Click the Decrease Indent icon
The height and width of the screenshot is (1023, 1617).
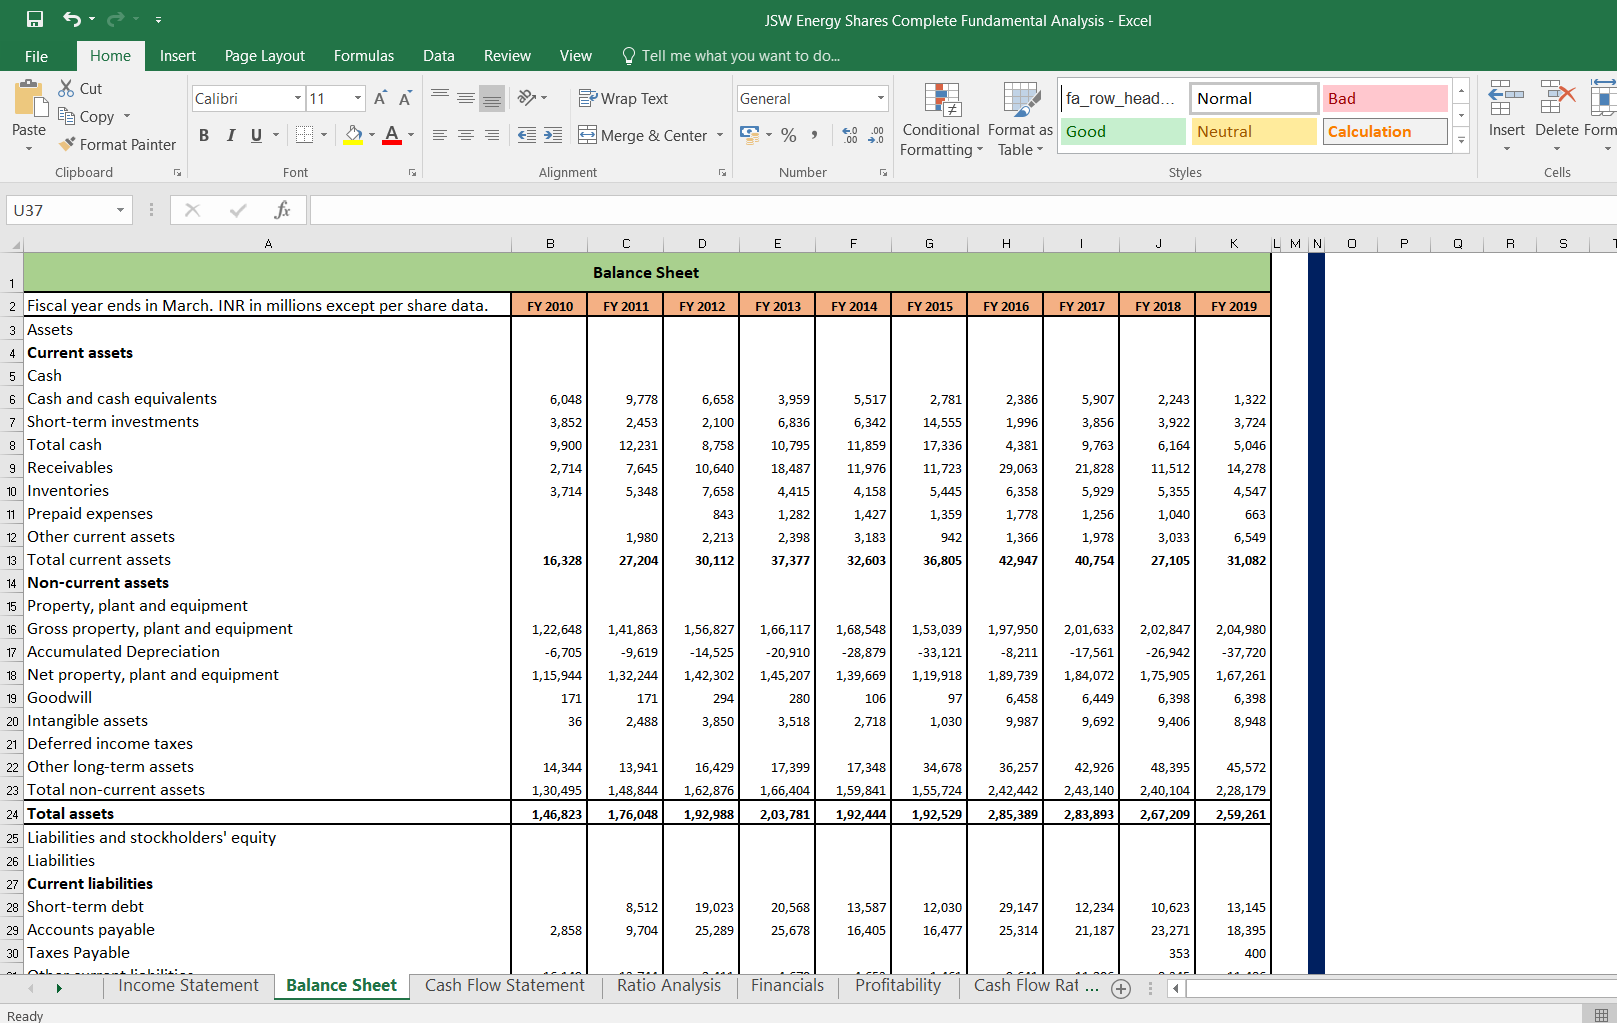click(x=527, y=135)
